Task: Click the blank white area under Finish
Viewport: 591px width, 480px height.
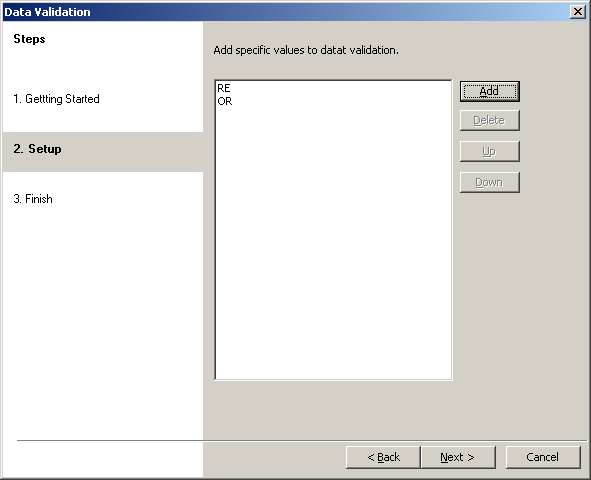Action: click(103, 320)
